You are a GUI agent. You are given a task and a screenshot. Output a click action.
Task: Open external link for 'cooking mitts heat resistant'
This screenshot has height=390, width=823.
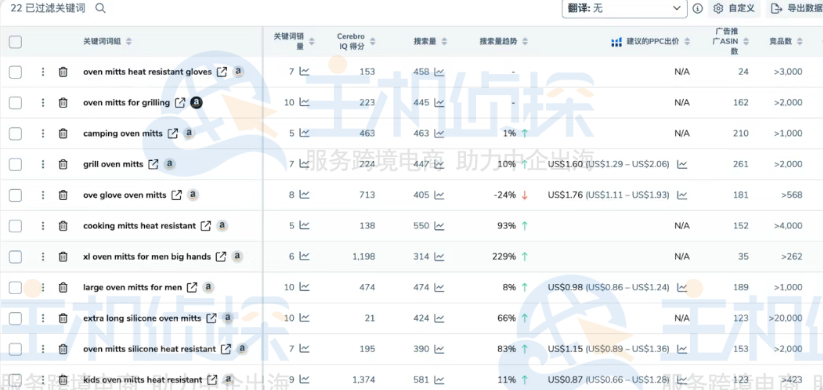pyautogui.click(x=206, y=226)
